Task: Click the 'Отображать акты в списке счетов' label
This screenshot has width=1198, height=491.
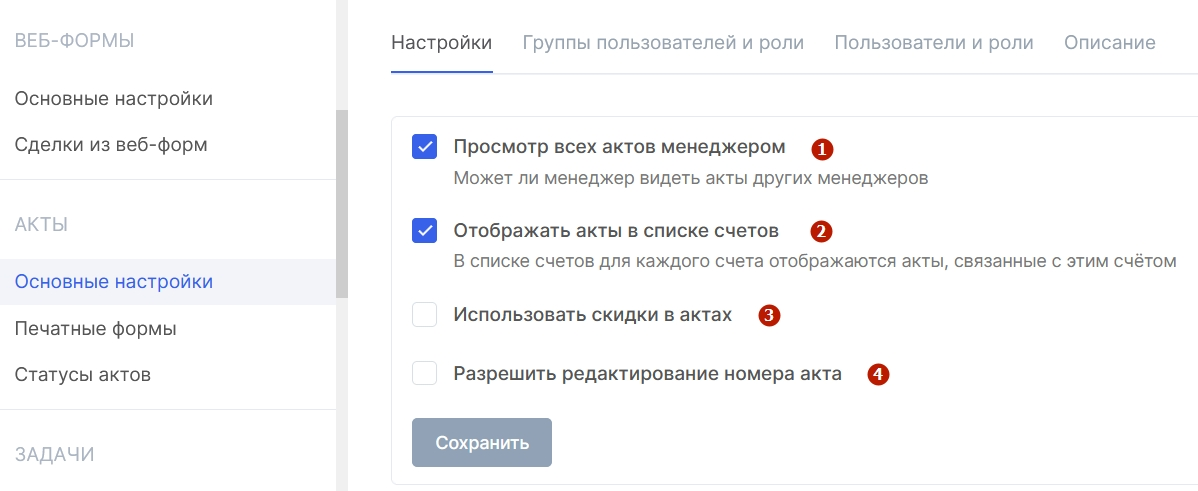Action: (x=616, y=231)
